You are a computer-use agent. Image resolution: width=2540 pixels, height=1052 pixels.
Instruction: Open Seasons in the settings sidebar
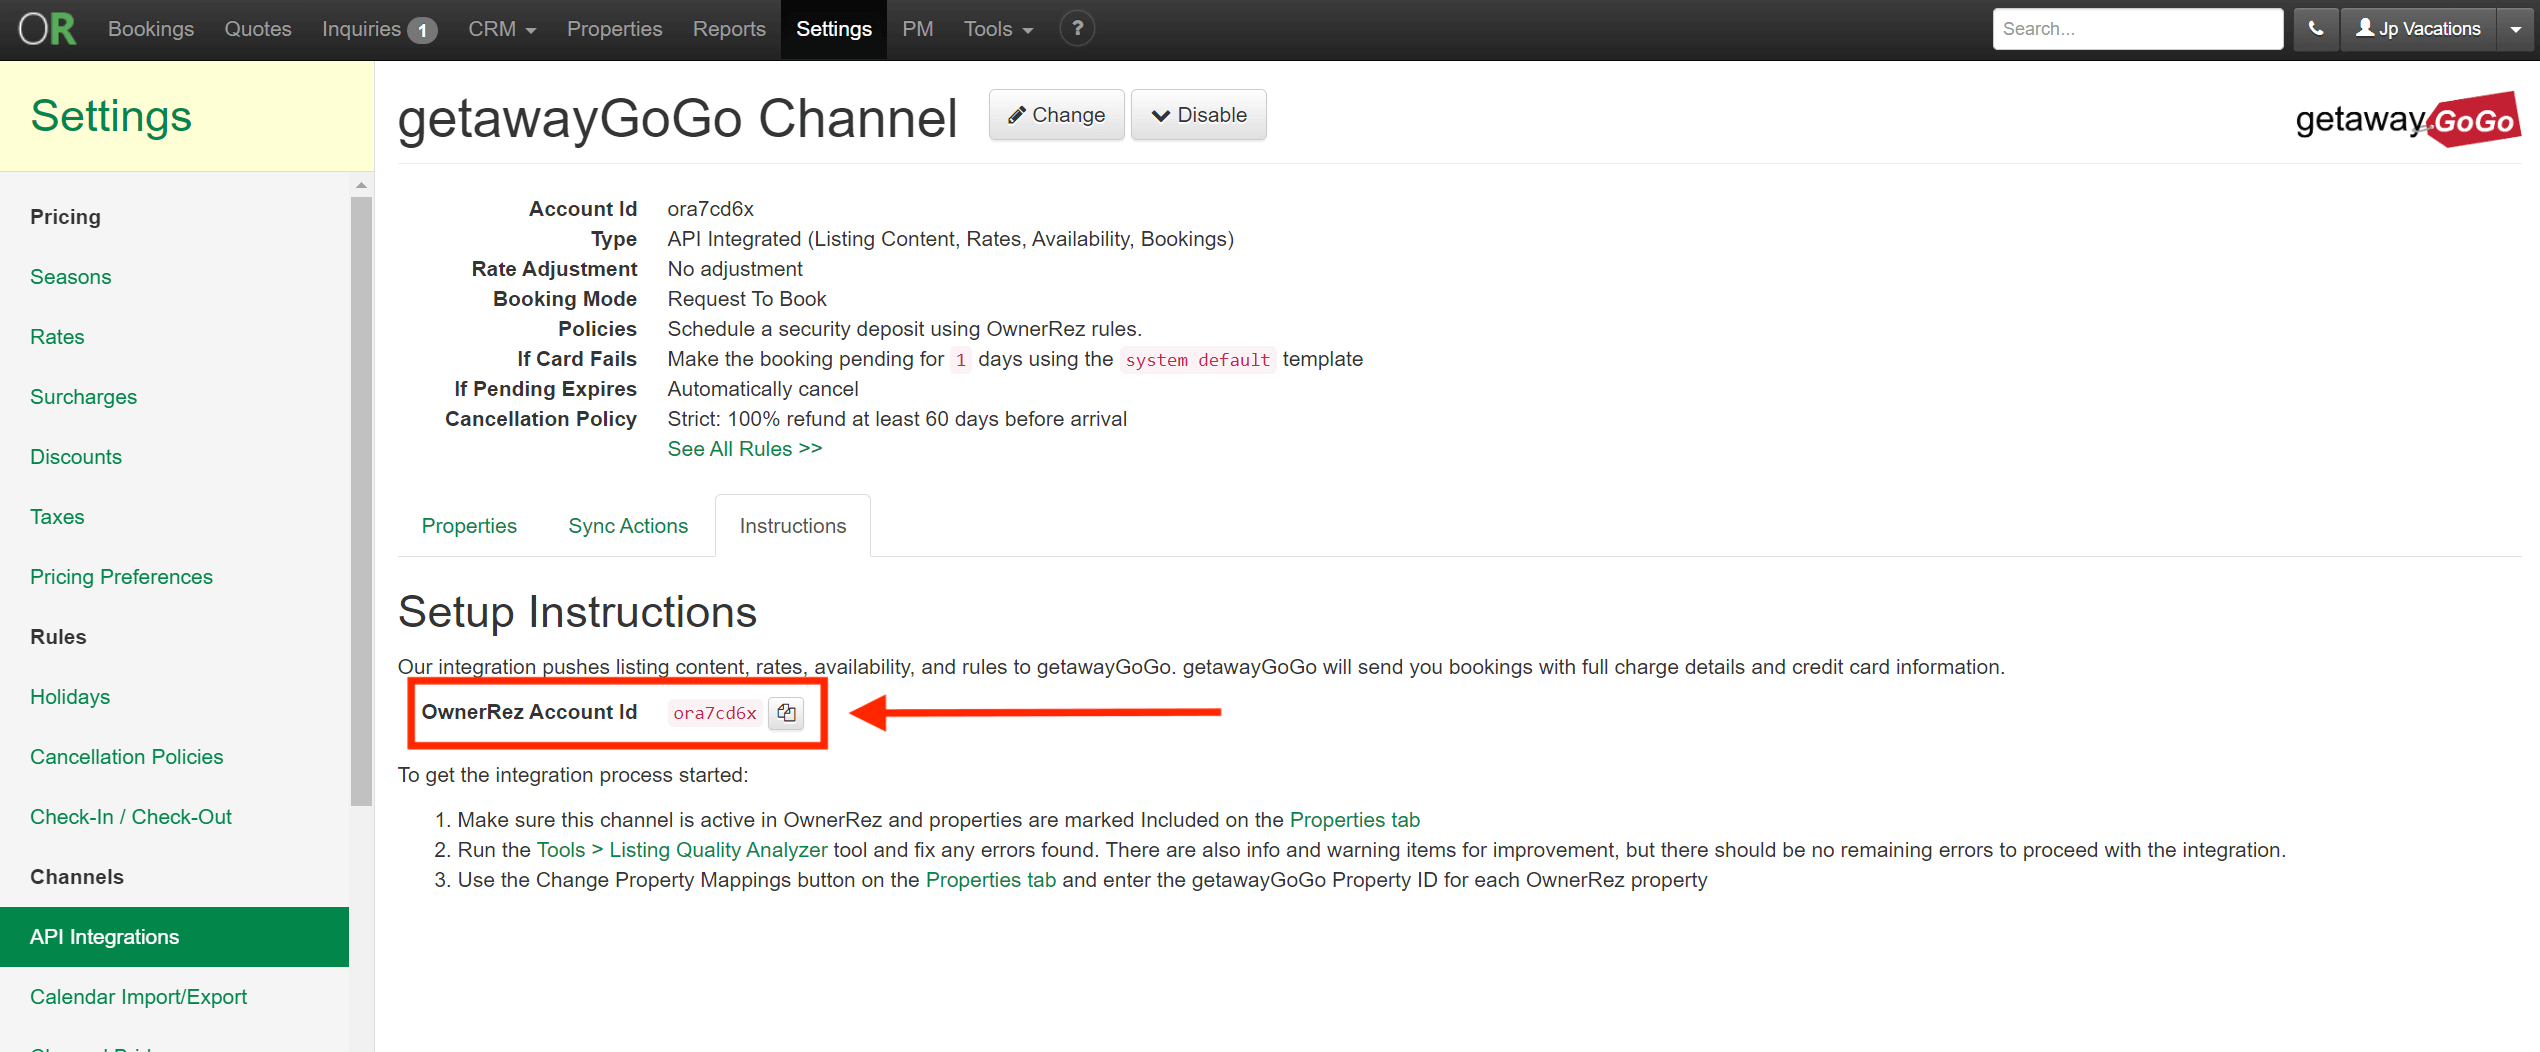71,277
